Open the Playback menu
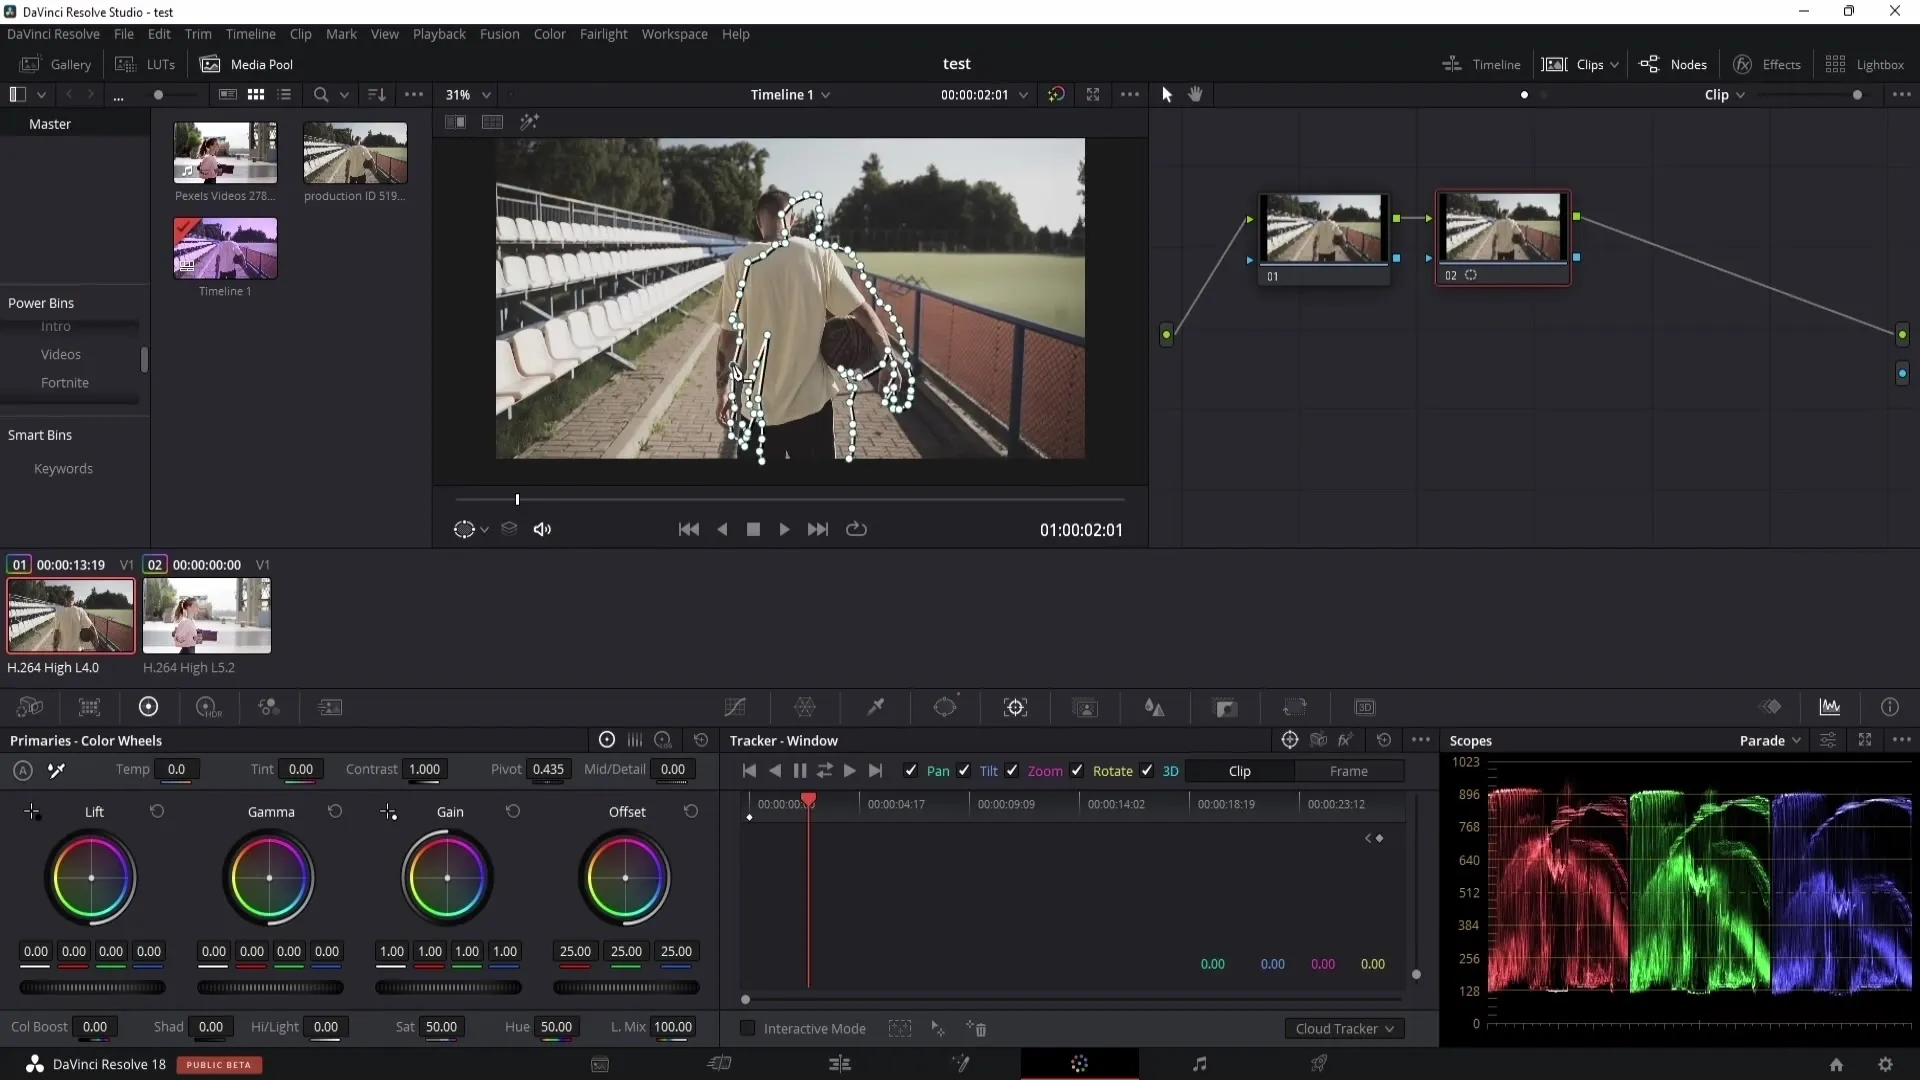The width and height of the screenshot is (1920, 1080). pos(439,33)
